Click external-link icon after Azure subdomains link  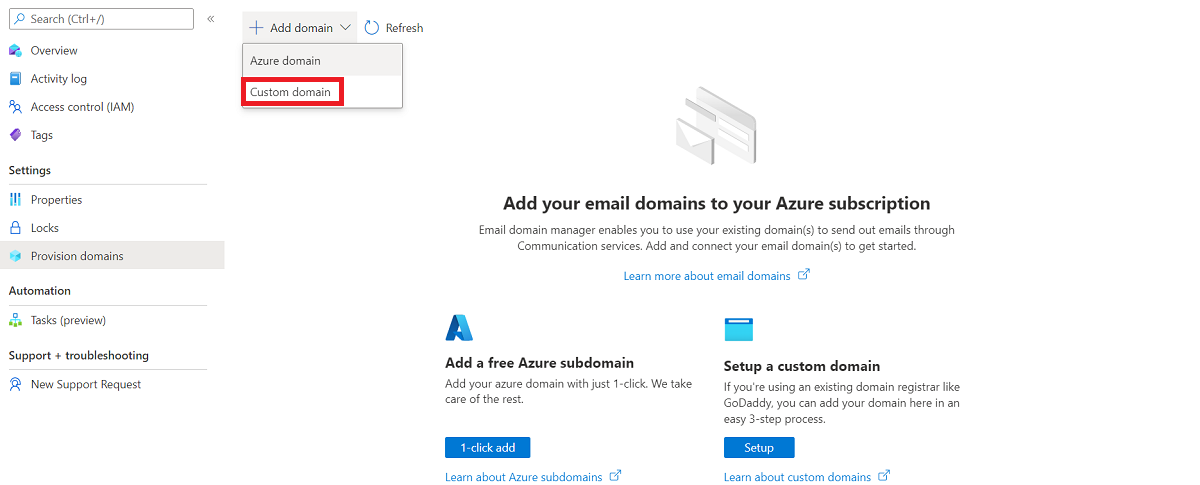point(616,476)
